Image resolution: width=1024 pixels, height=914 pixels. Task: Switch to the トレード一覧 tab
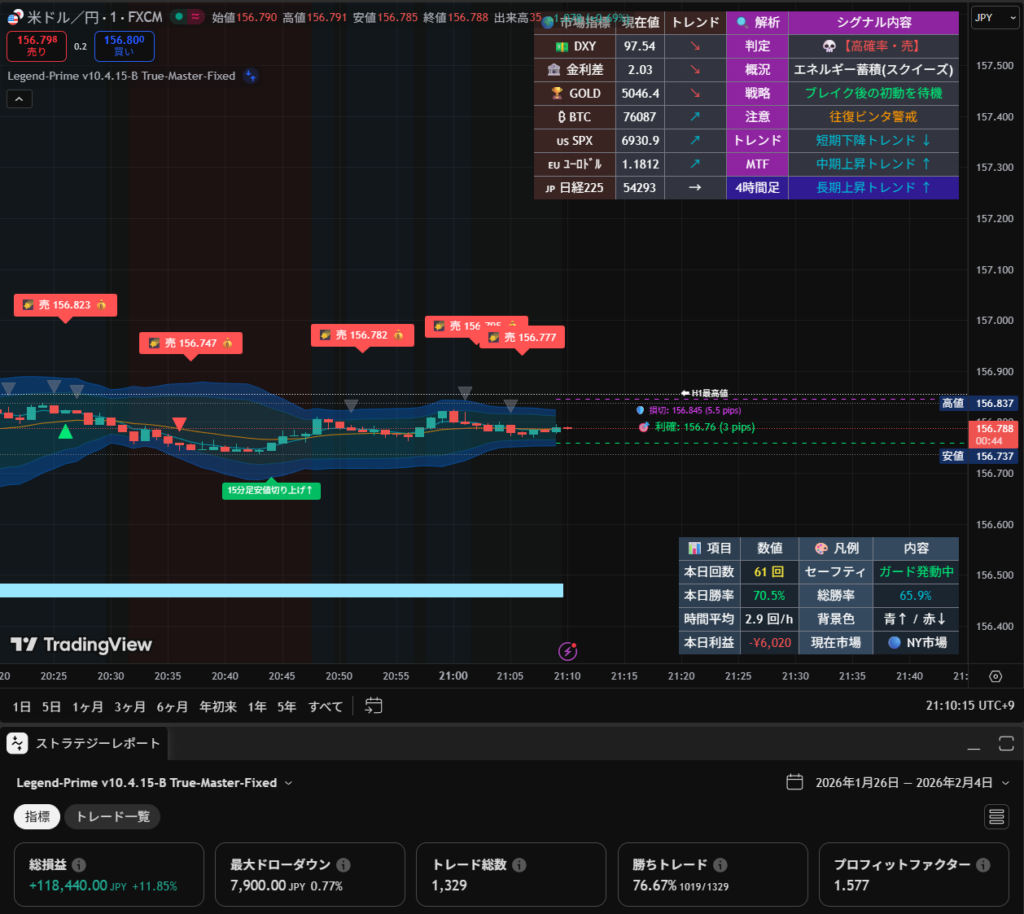[x=112, y=817]
